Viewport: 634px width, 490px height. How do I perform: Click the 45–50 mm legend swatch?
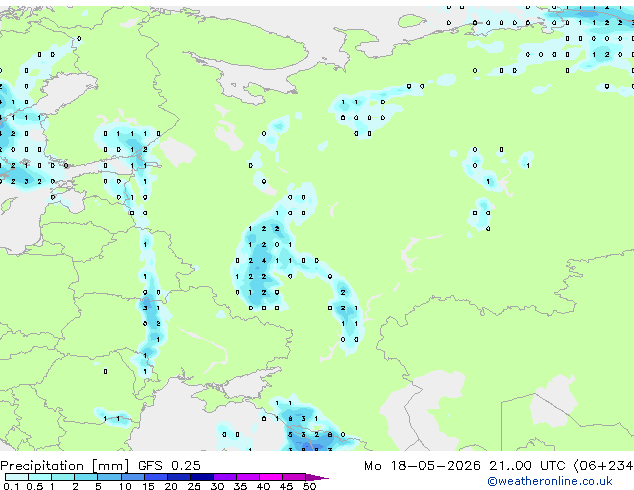(294, 477)
